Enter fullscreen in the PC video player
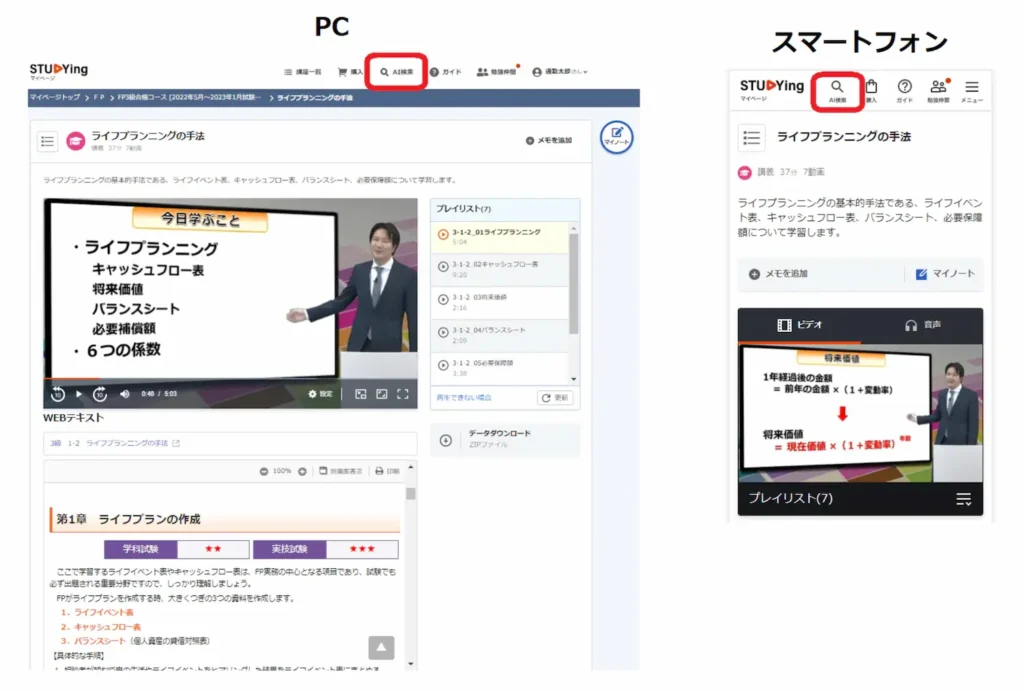1024x691 pixels. (403, 394)
